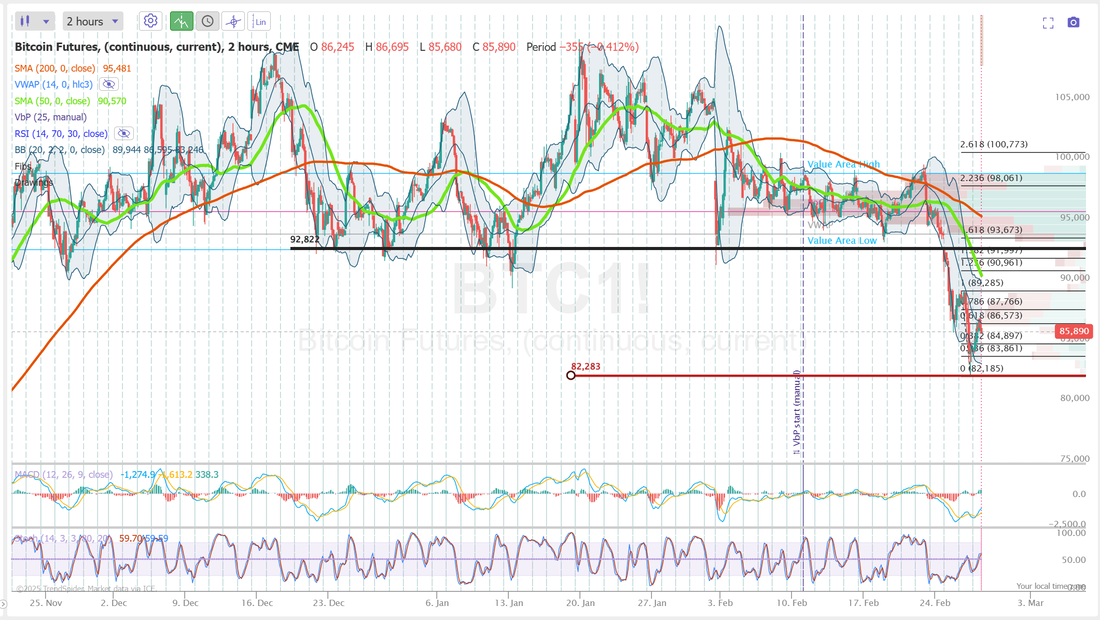Click the Your local time zone label
The height and width of the screenshot is (620, 1100).
point(1050,586)
